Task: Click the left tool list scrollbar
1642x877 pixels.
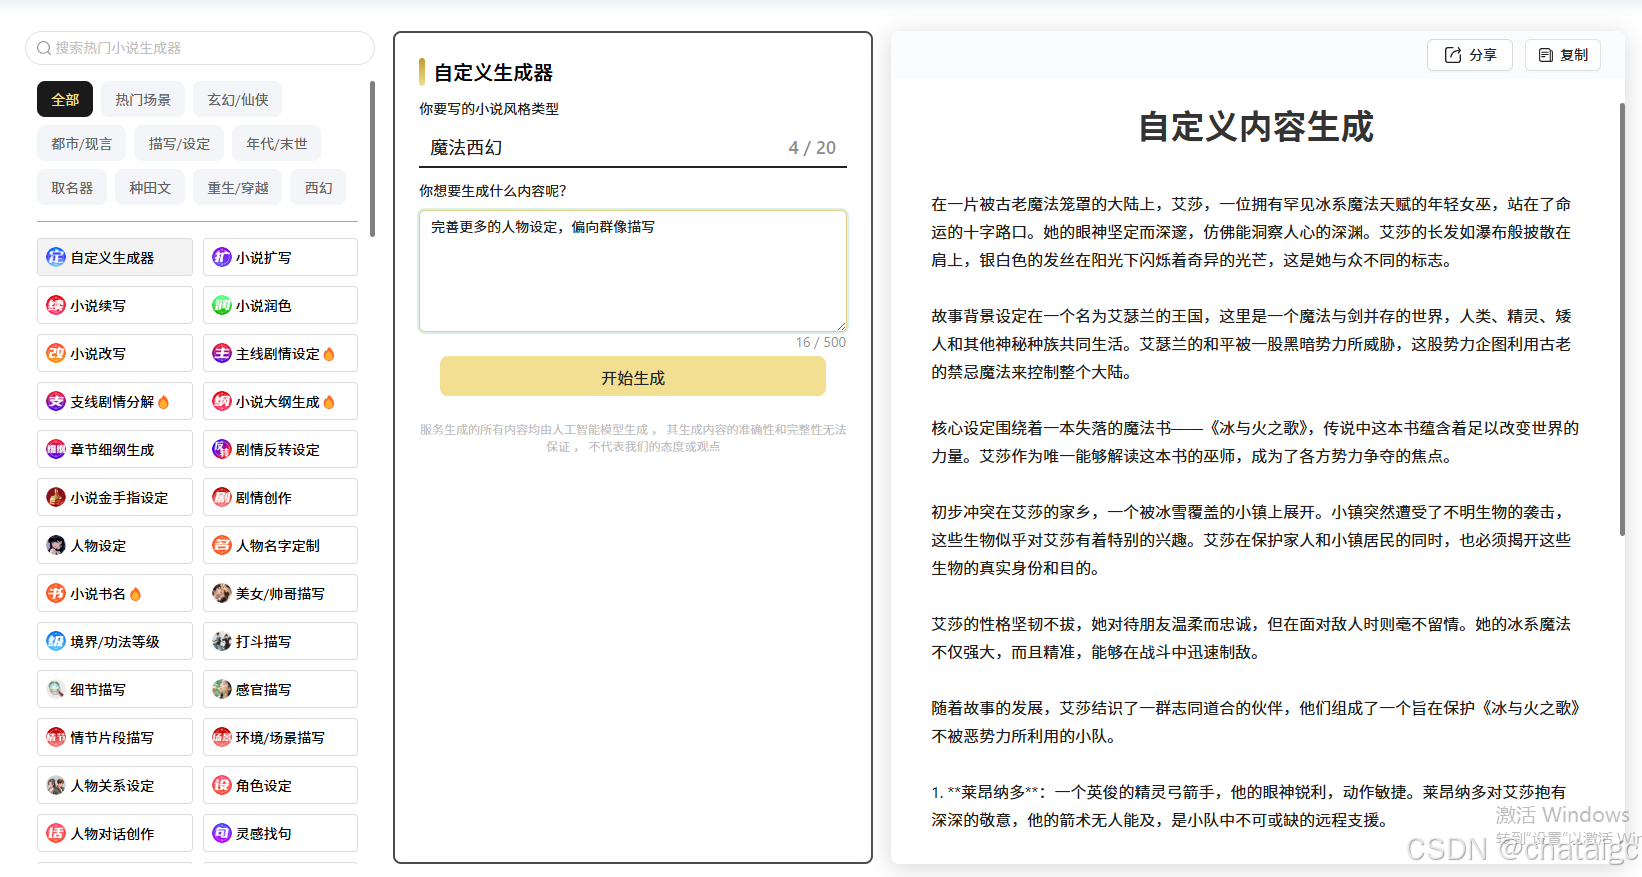Action: coord(372,158)
